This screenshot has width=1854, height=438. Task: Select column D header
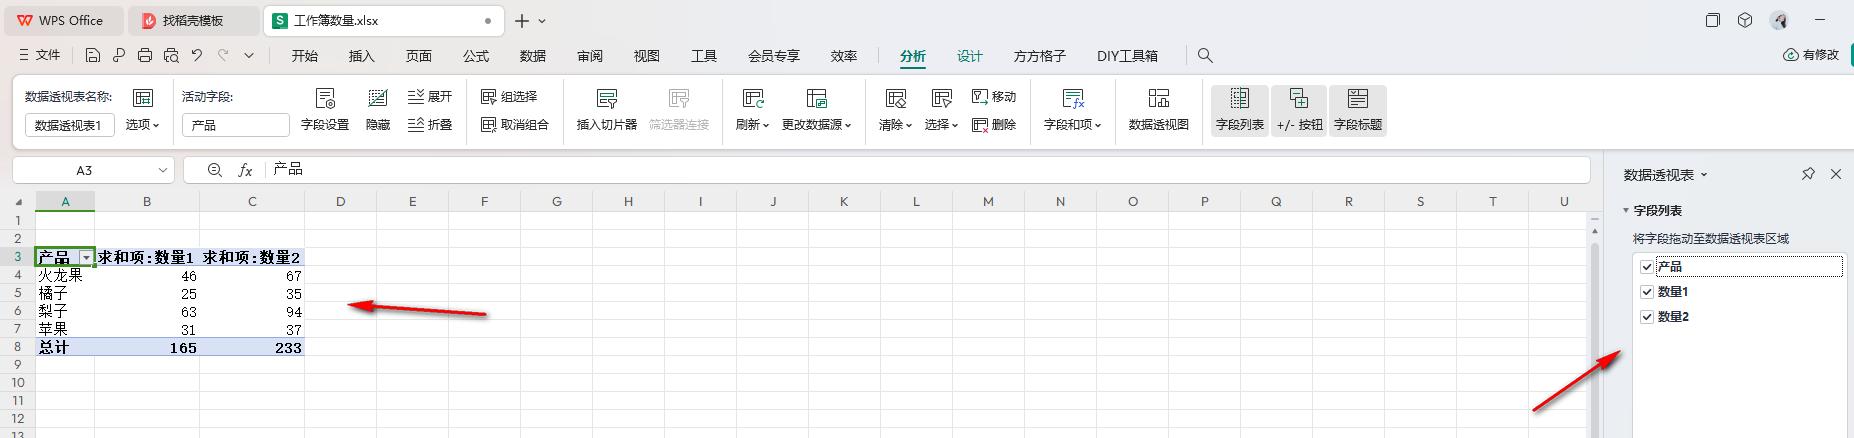340,202
